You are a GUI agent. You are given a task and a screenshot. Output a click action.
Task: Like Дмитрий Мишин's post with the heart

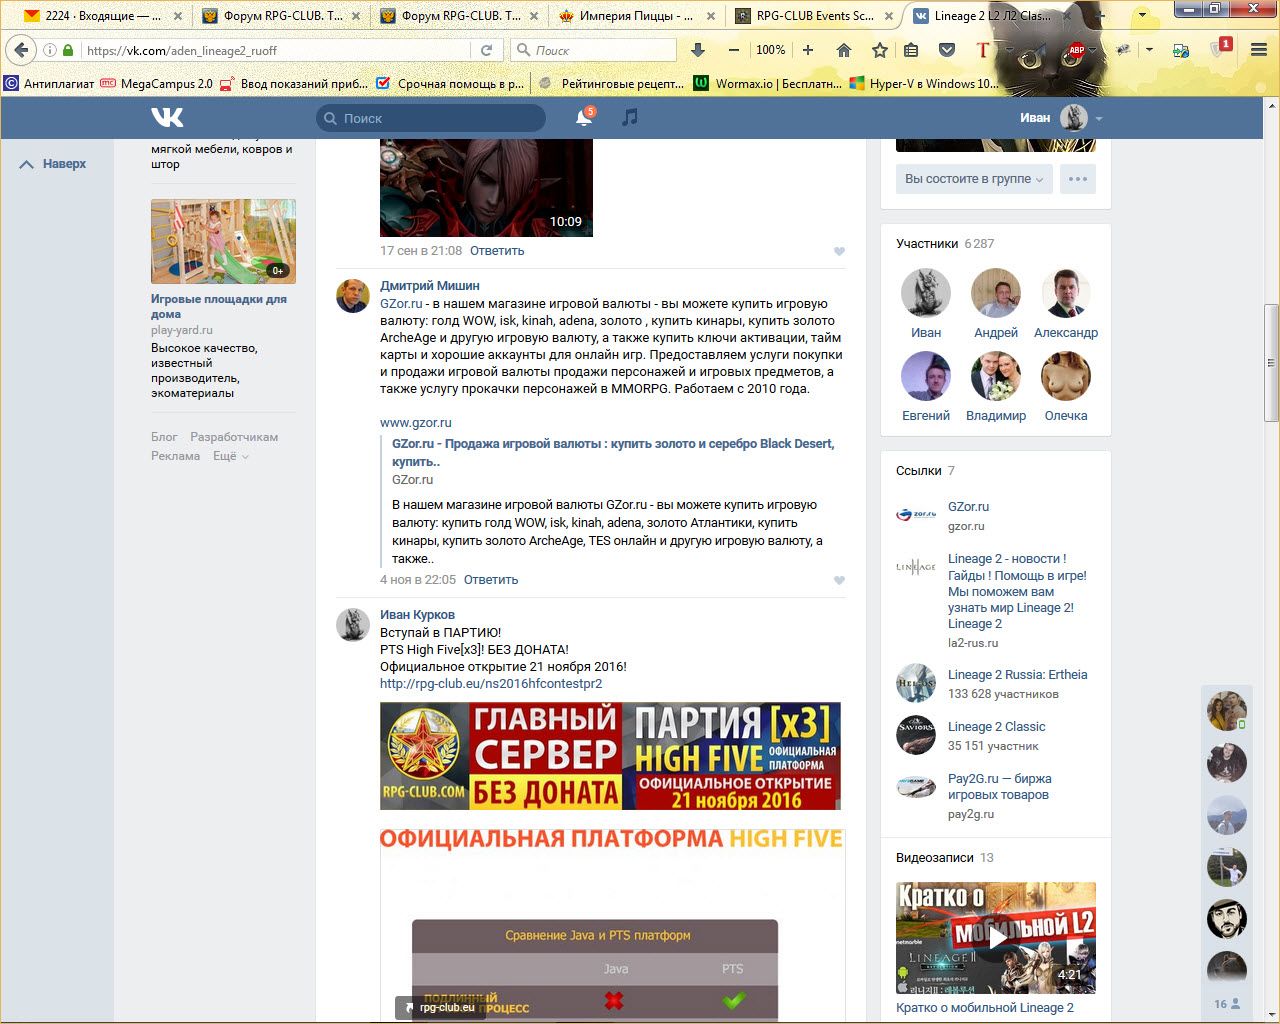tap(839, 580)
